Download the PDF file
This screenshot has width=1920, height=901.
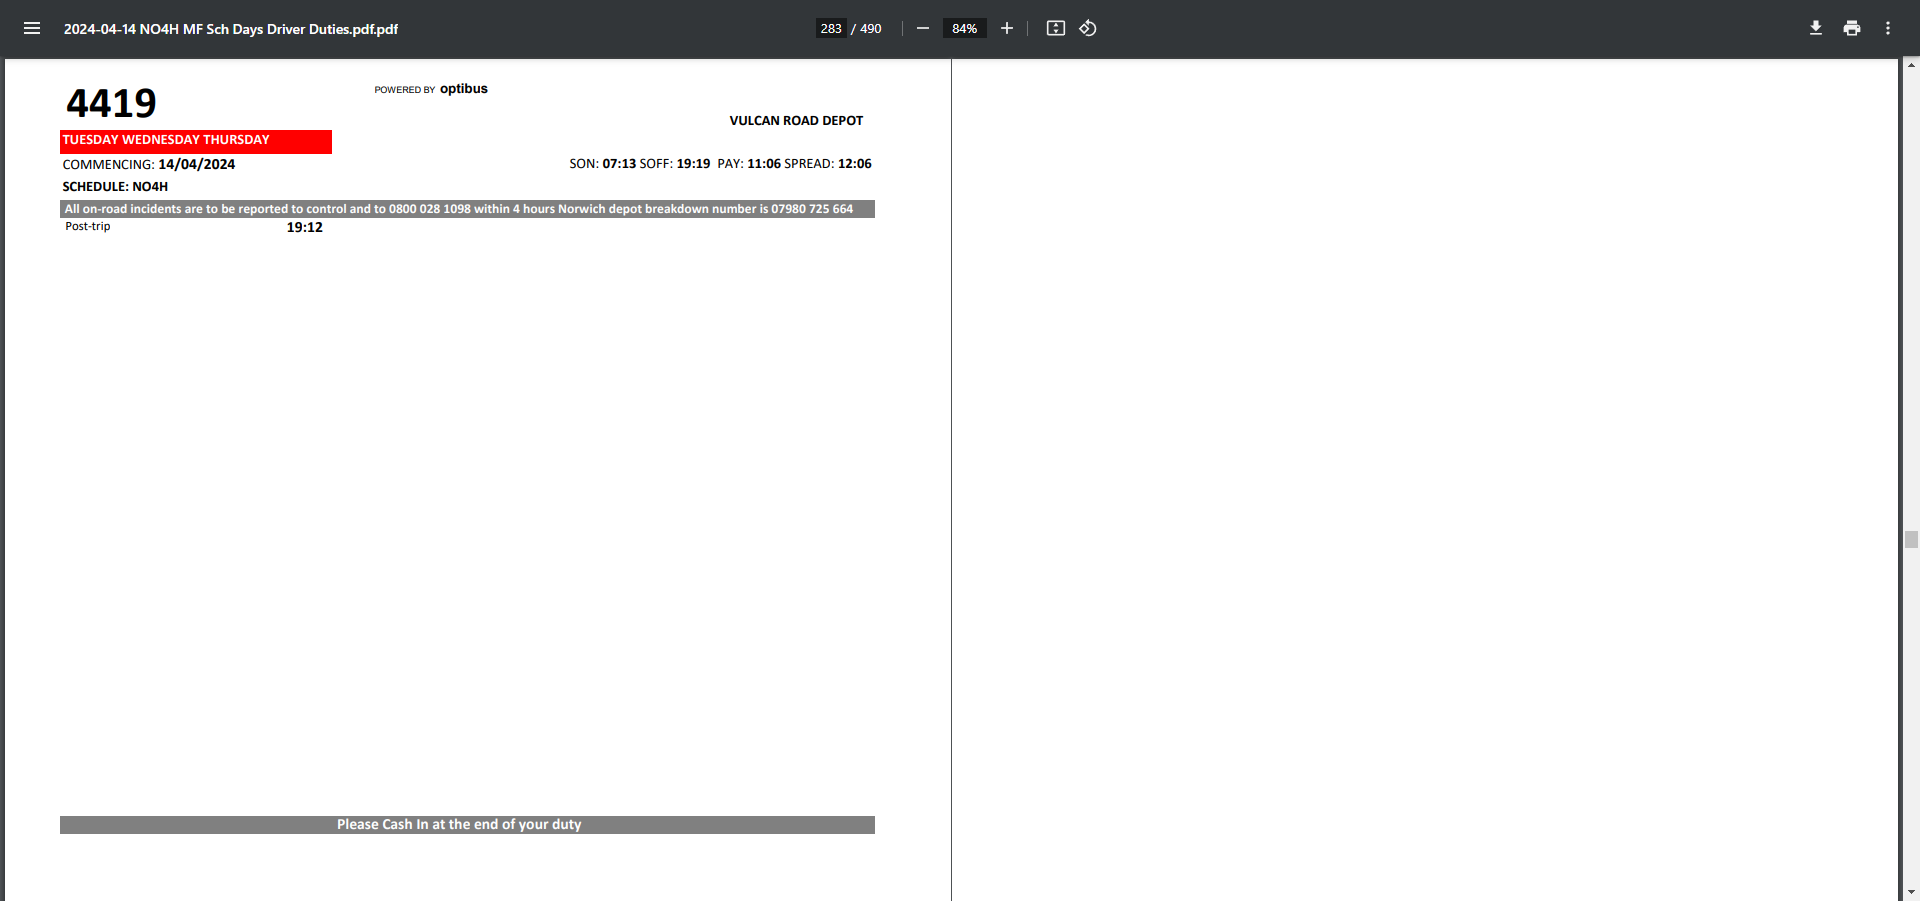pyautogui.click(x=1816, y=28)
